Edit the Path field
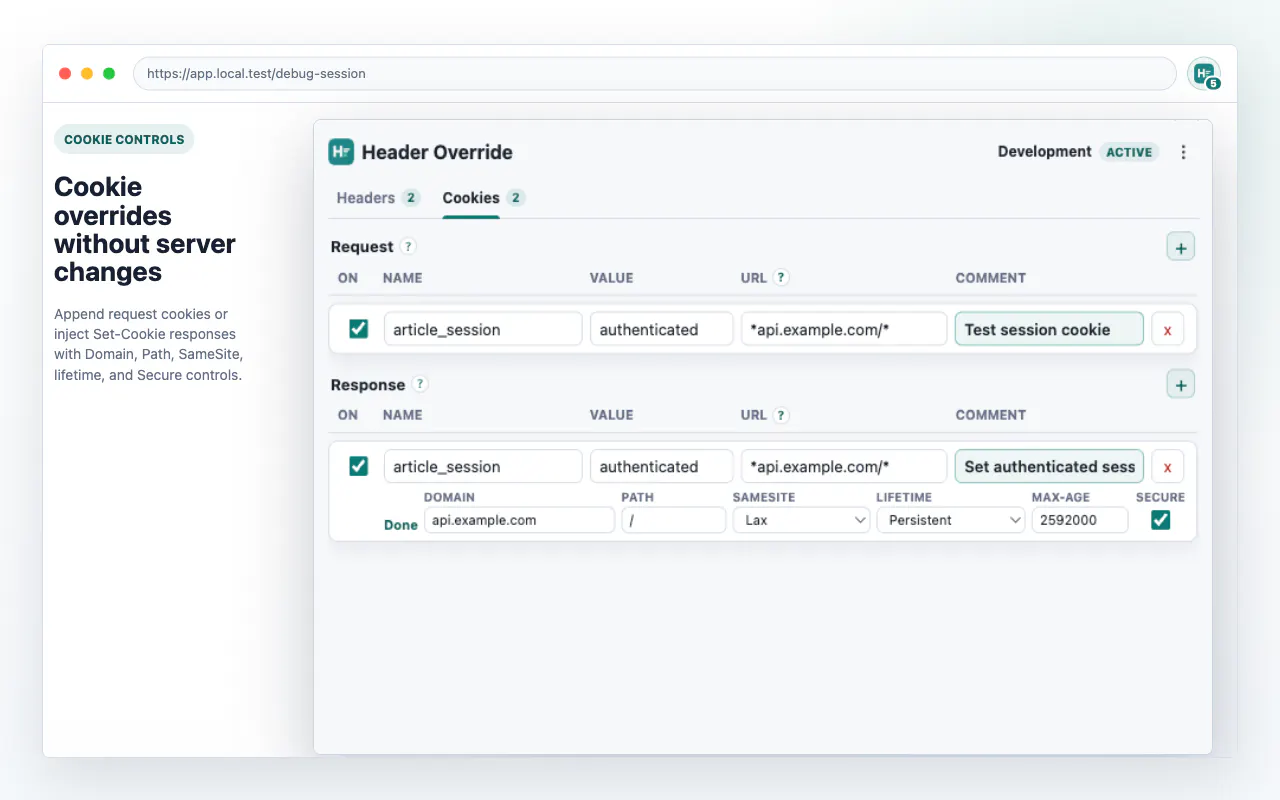This screenshot has height=800, width=1280. pyautogui.click(x=674, y=520)
